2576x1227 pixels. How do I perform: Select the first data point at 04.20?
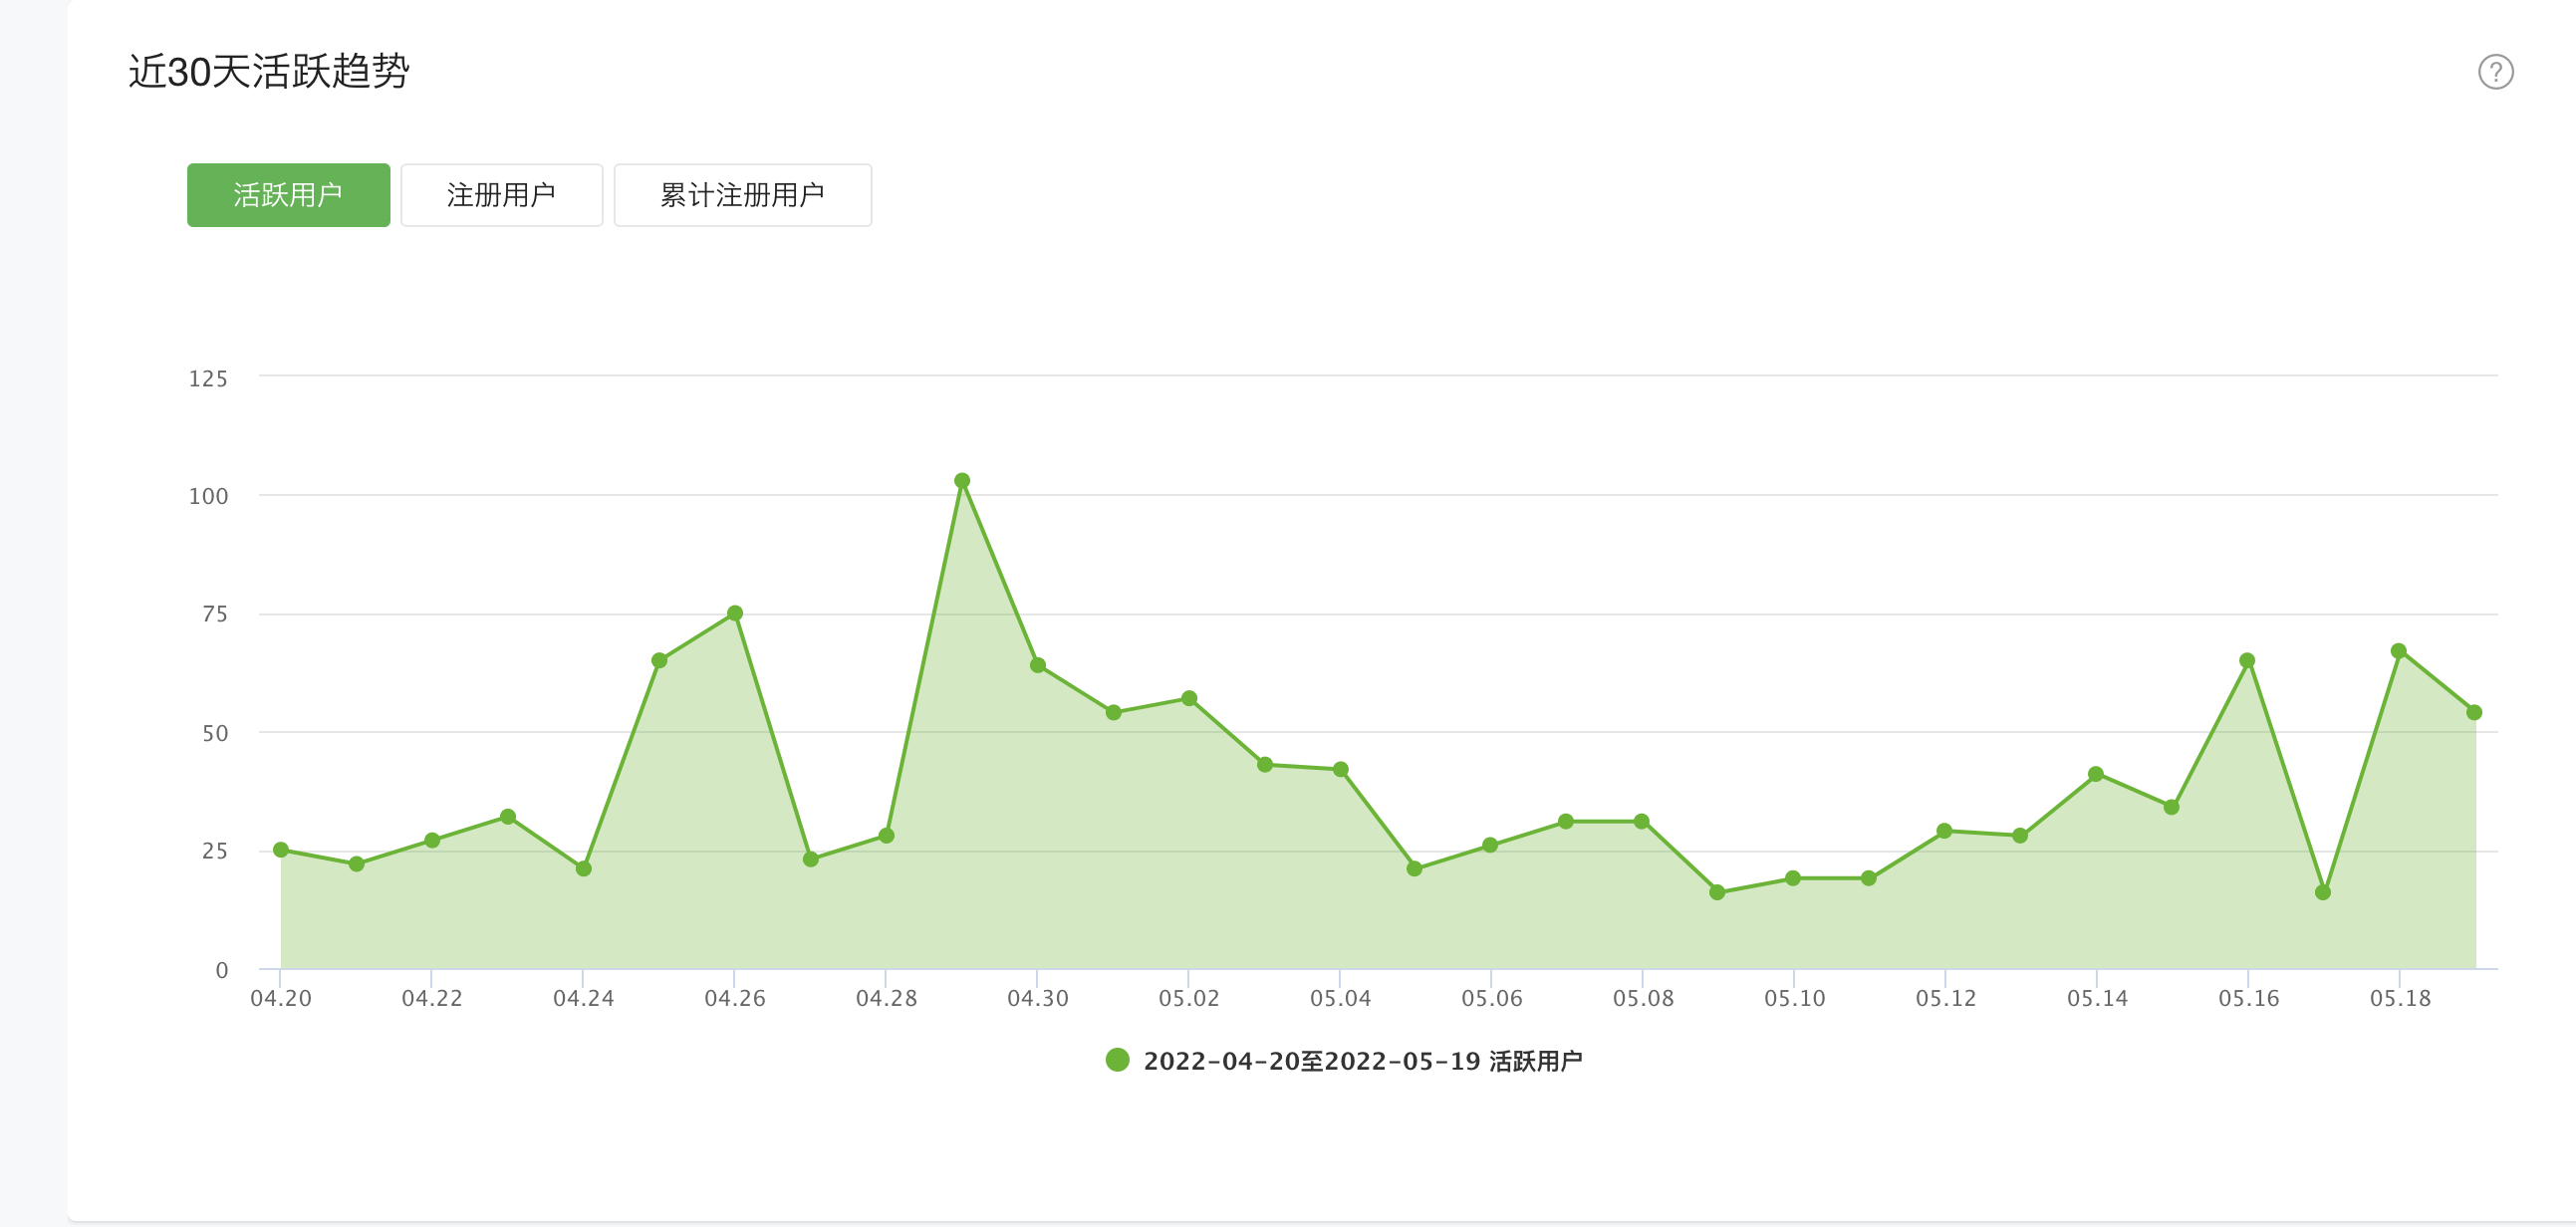pos(281,850)
